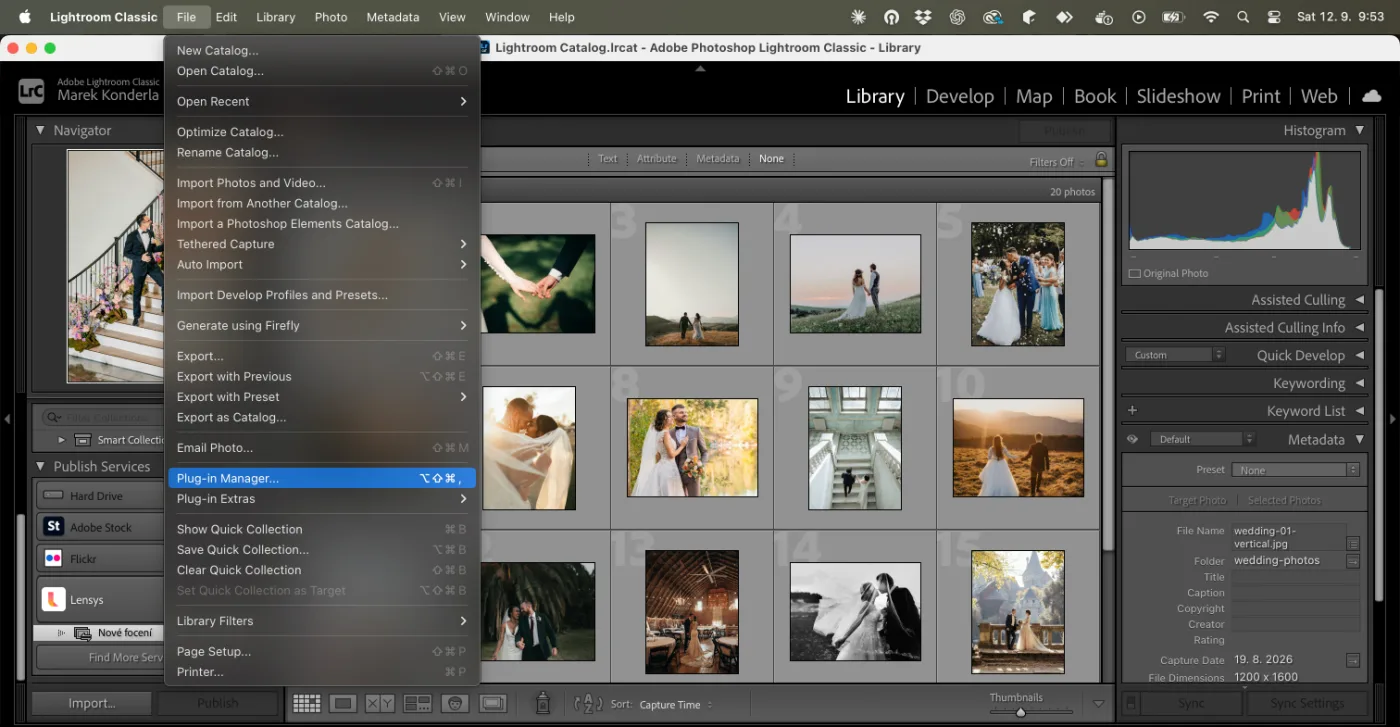Switch to the Develop module

coord(960,96)
